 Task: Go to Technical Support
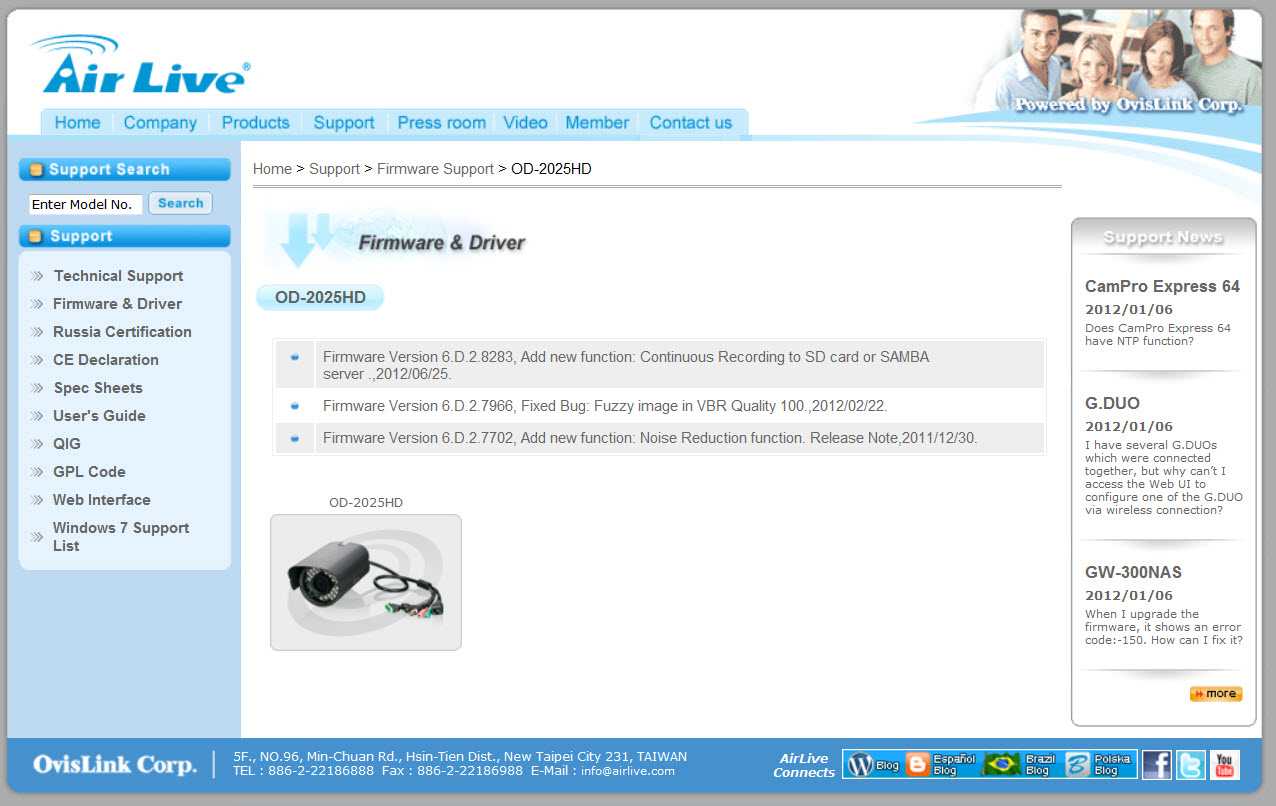click(118, 276)
